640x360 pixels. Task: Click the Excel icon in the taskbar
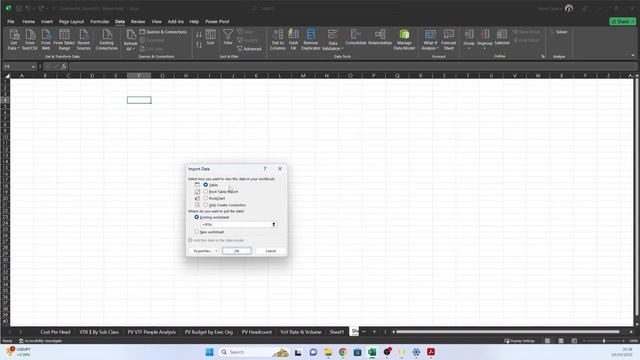point(372,352)
